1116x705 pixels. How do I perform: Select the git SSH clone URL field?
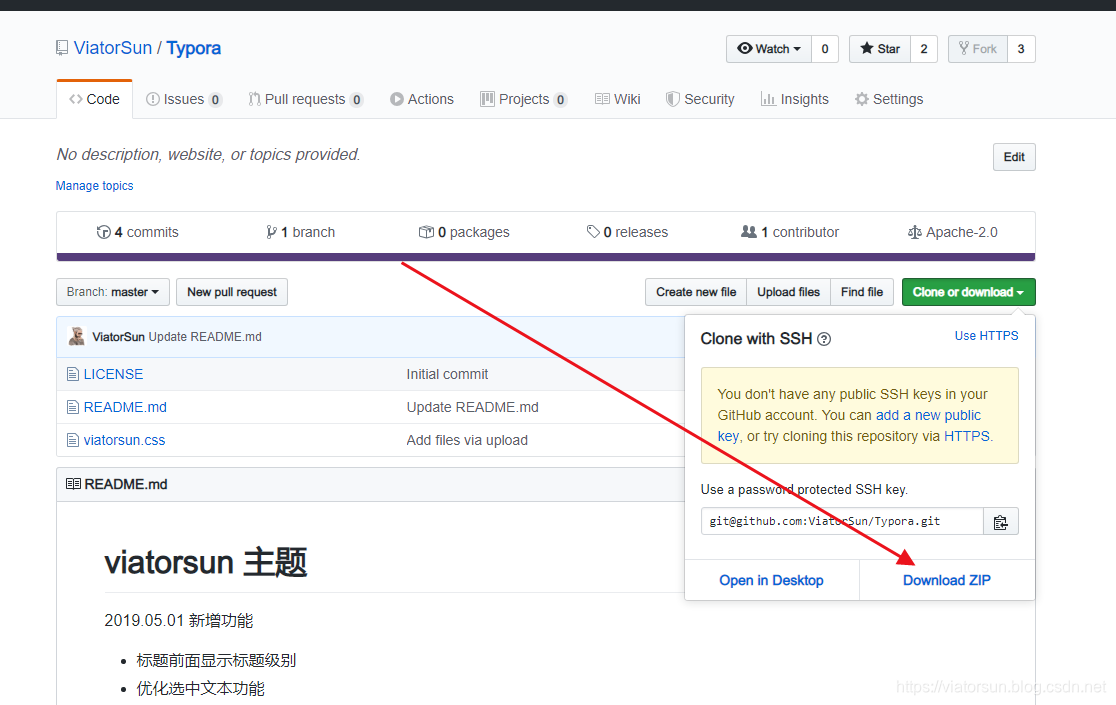pos(842,521)
